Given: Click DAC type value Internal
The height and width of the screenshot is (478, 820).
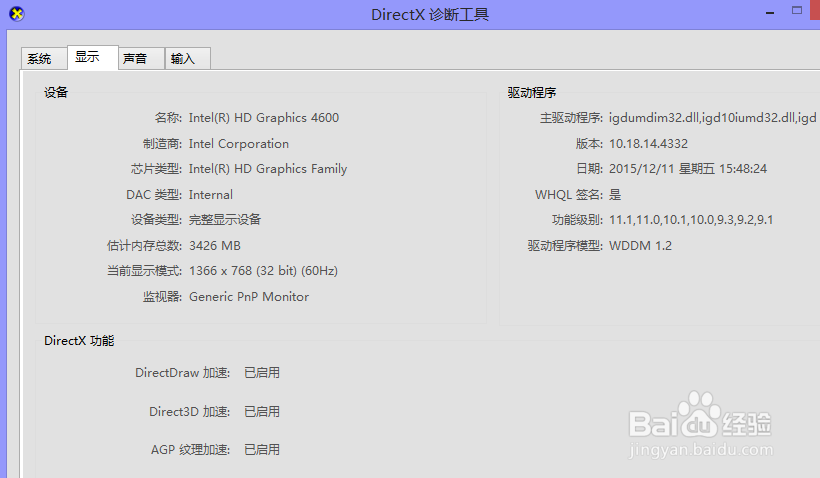Looking at the screenshot, I should 211,195.
